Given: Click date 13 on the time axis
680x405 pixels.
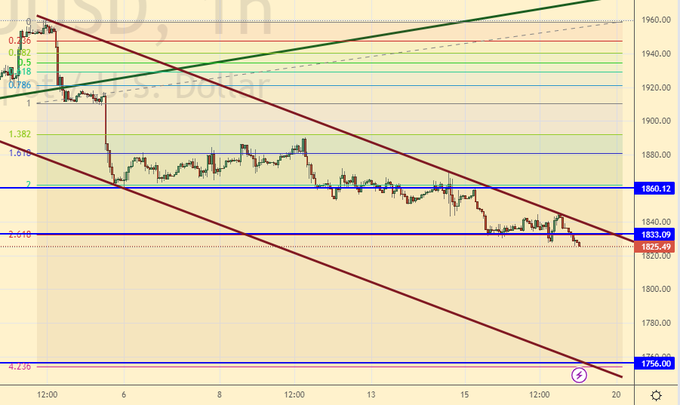Looking at the screenshot, I should point(369,395).
